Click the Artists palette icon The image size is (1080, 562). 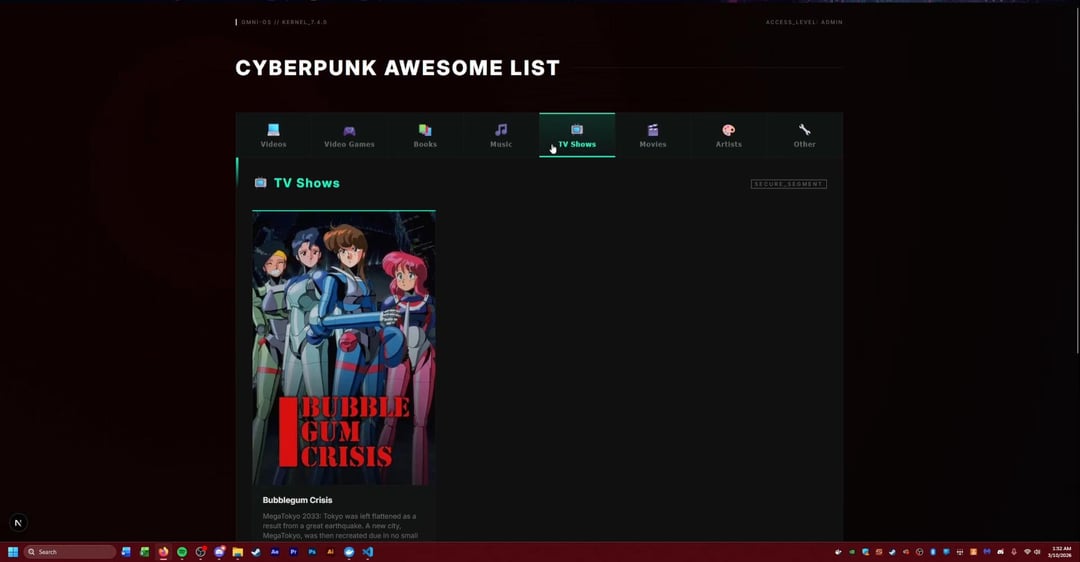(729, 130)
